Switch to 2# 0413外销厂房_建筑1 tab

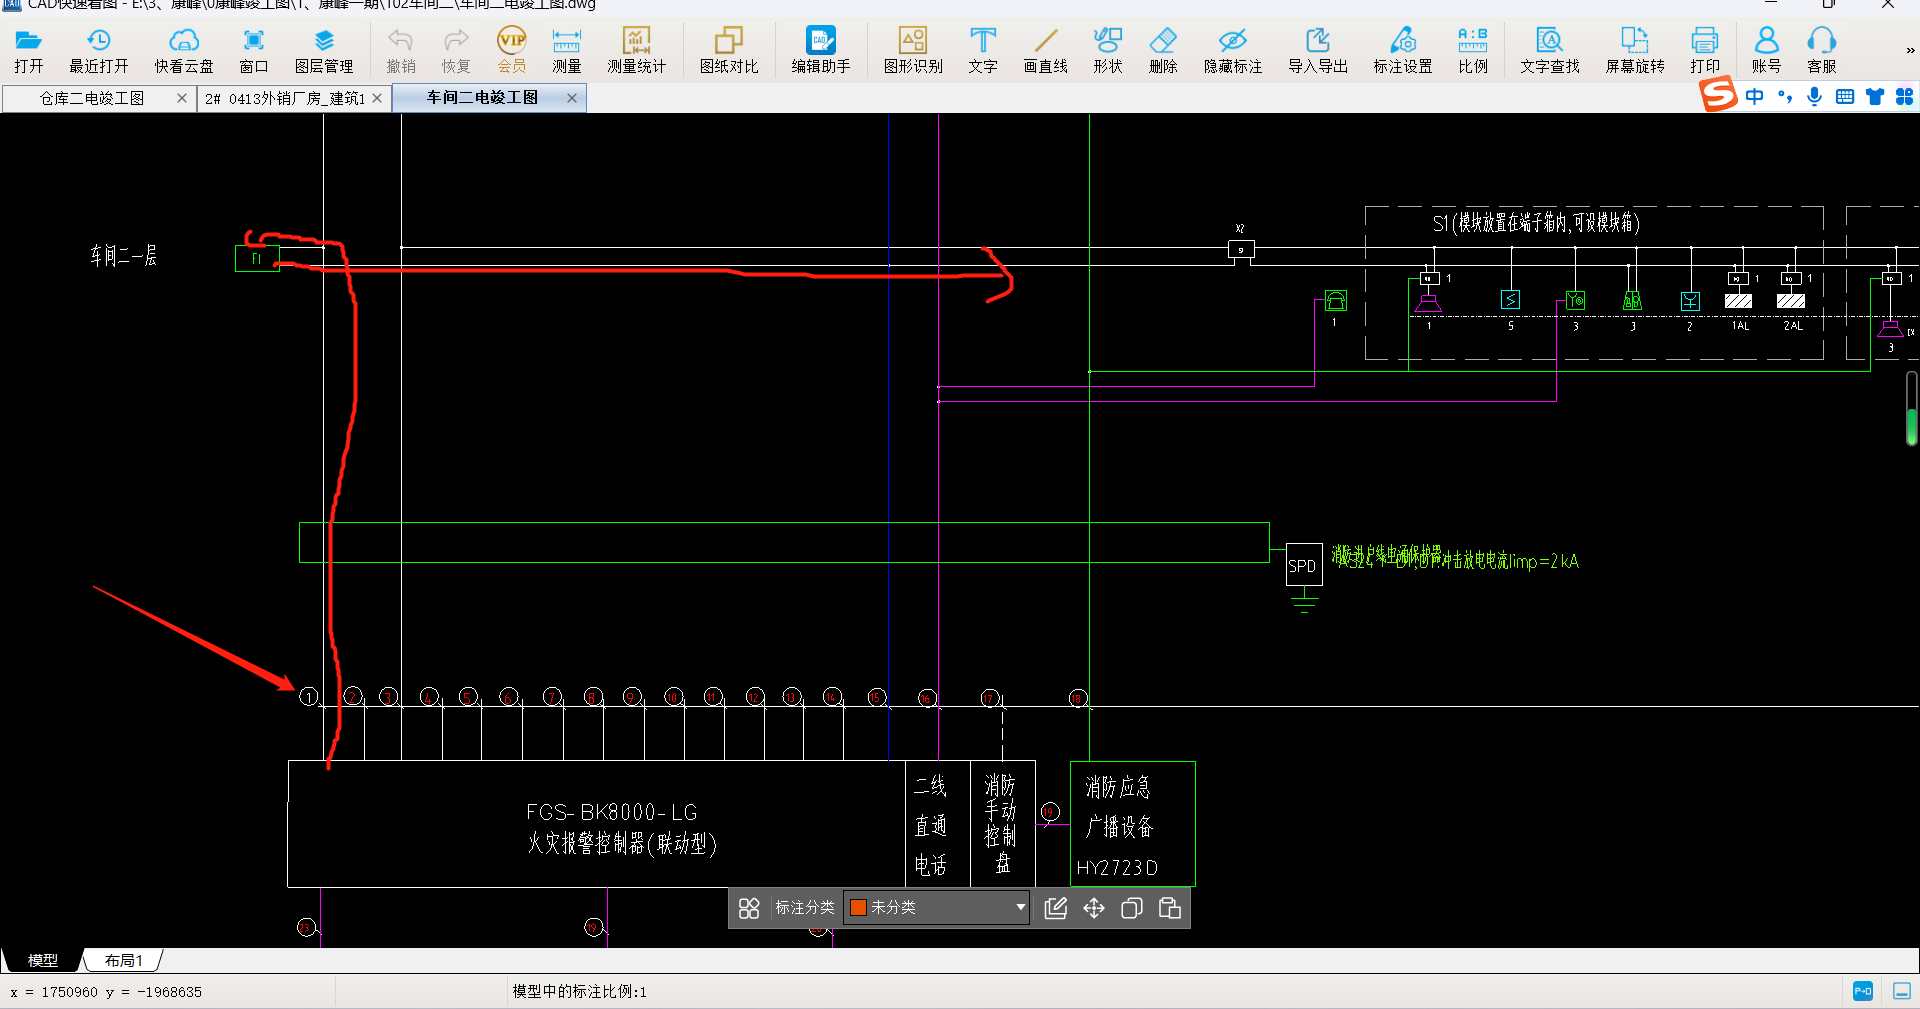pos(285,98)
